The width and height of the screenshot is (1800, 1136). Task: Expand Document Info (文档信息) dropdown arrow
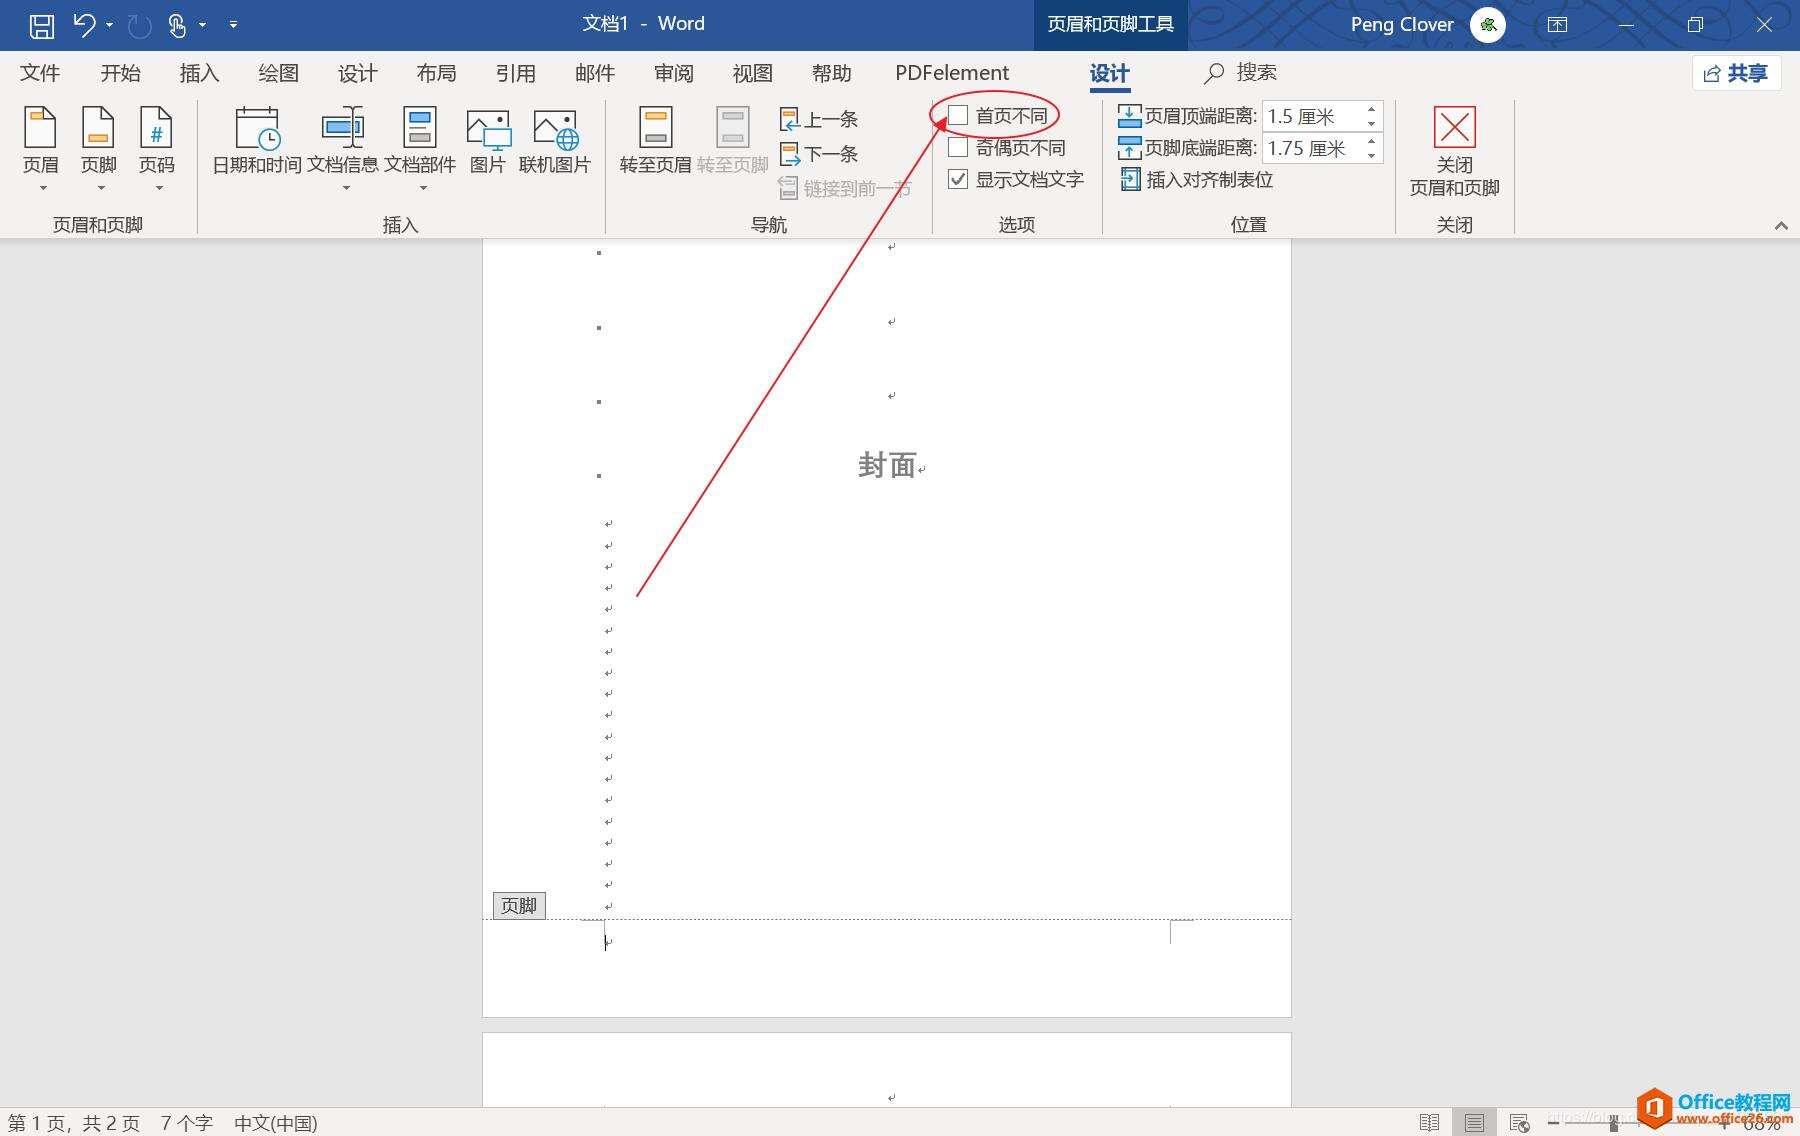[345, 188]
